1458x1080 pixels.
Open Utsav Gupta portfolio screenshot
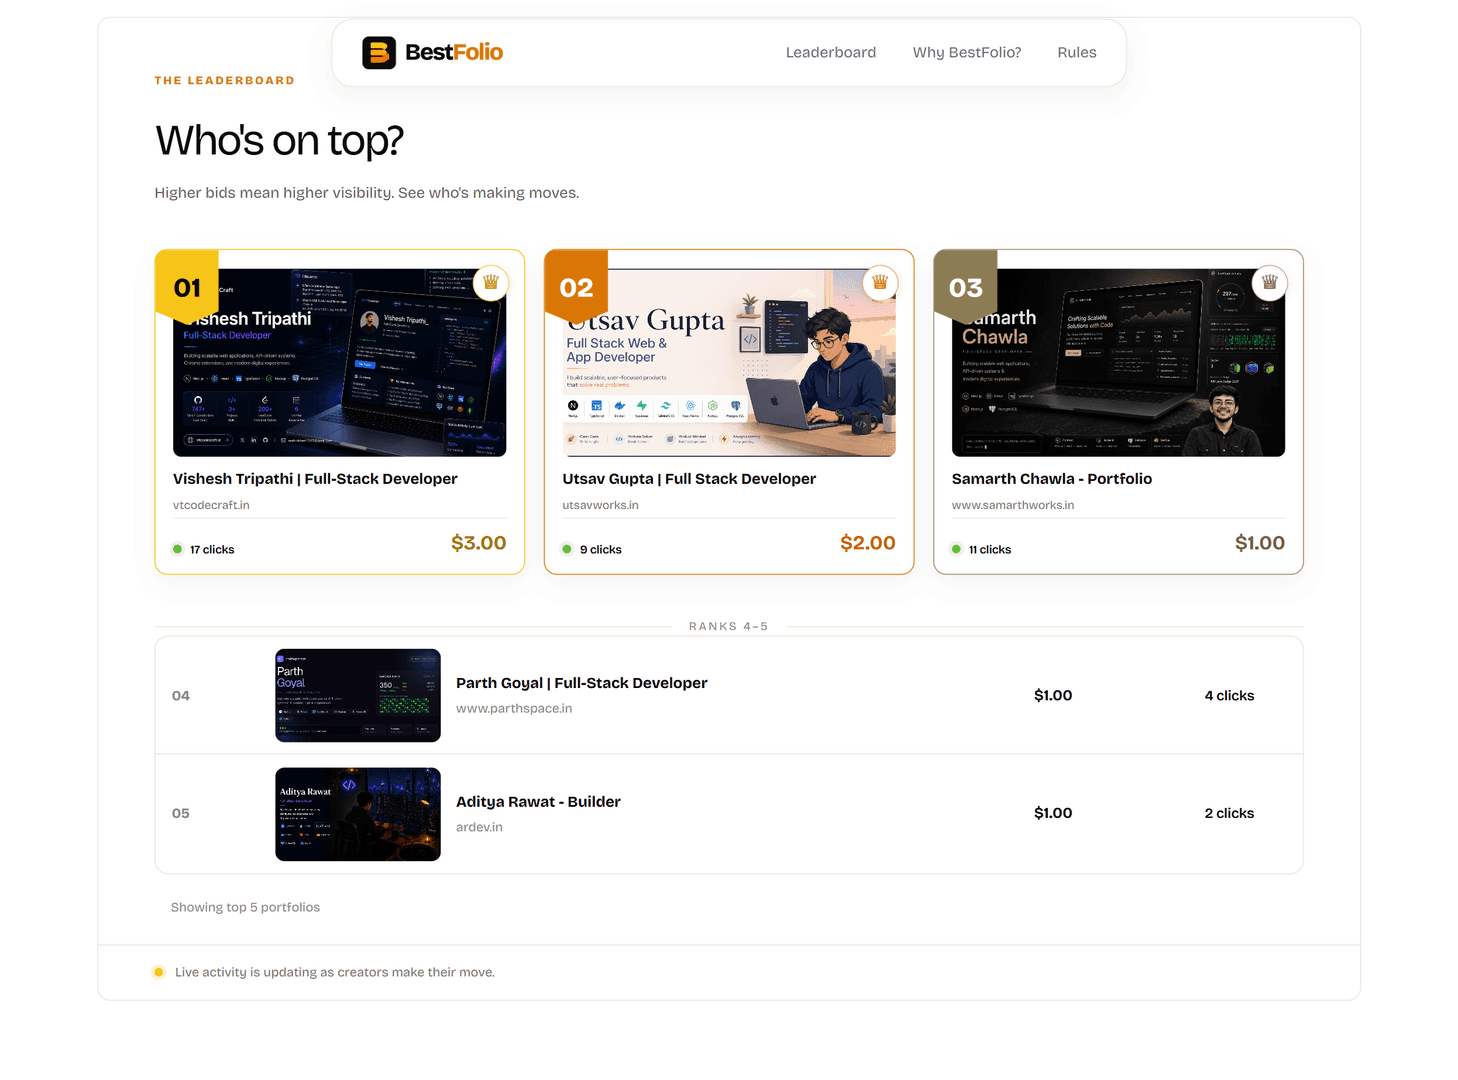coord(729,362)
